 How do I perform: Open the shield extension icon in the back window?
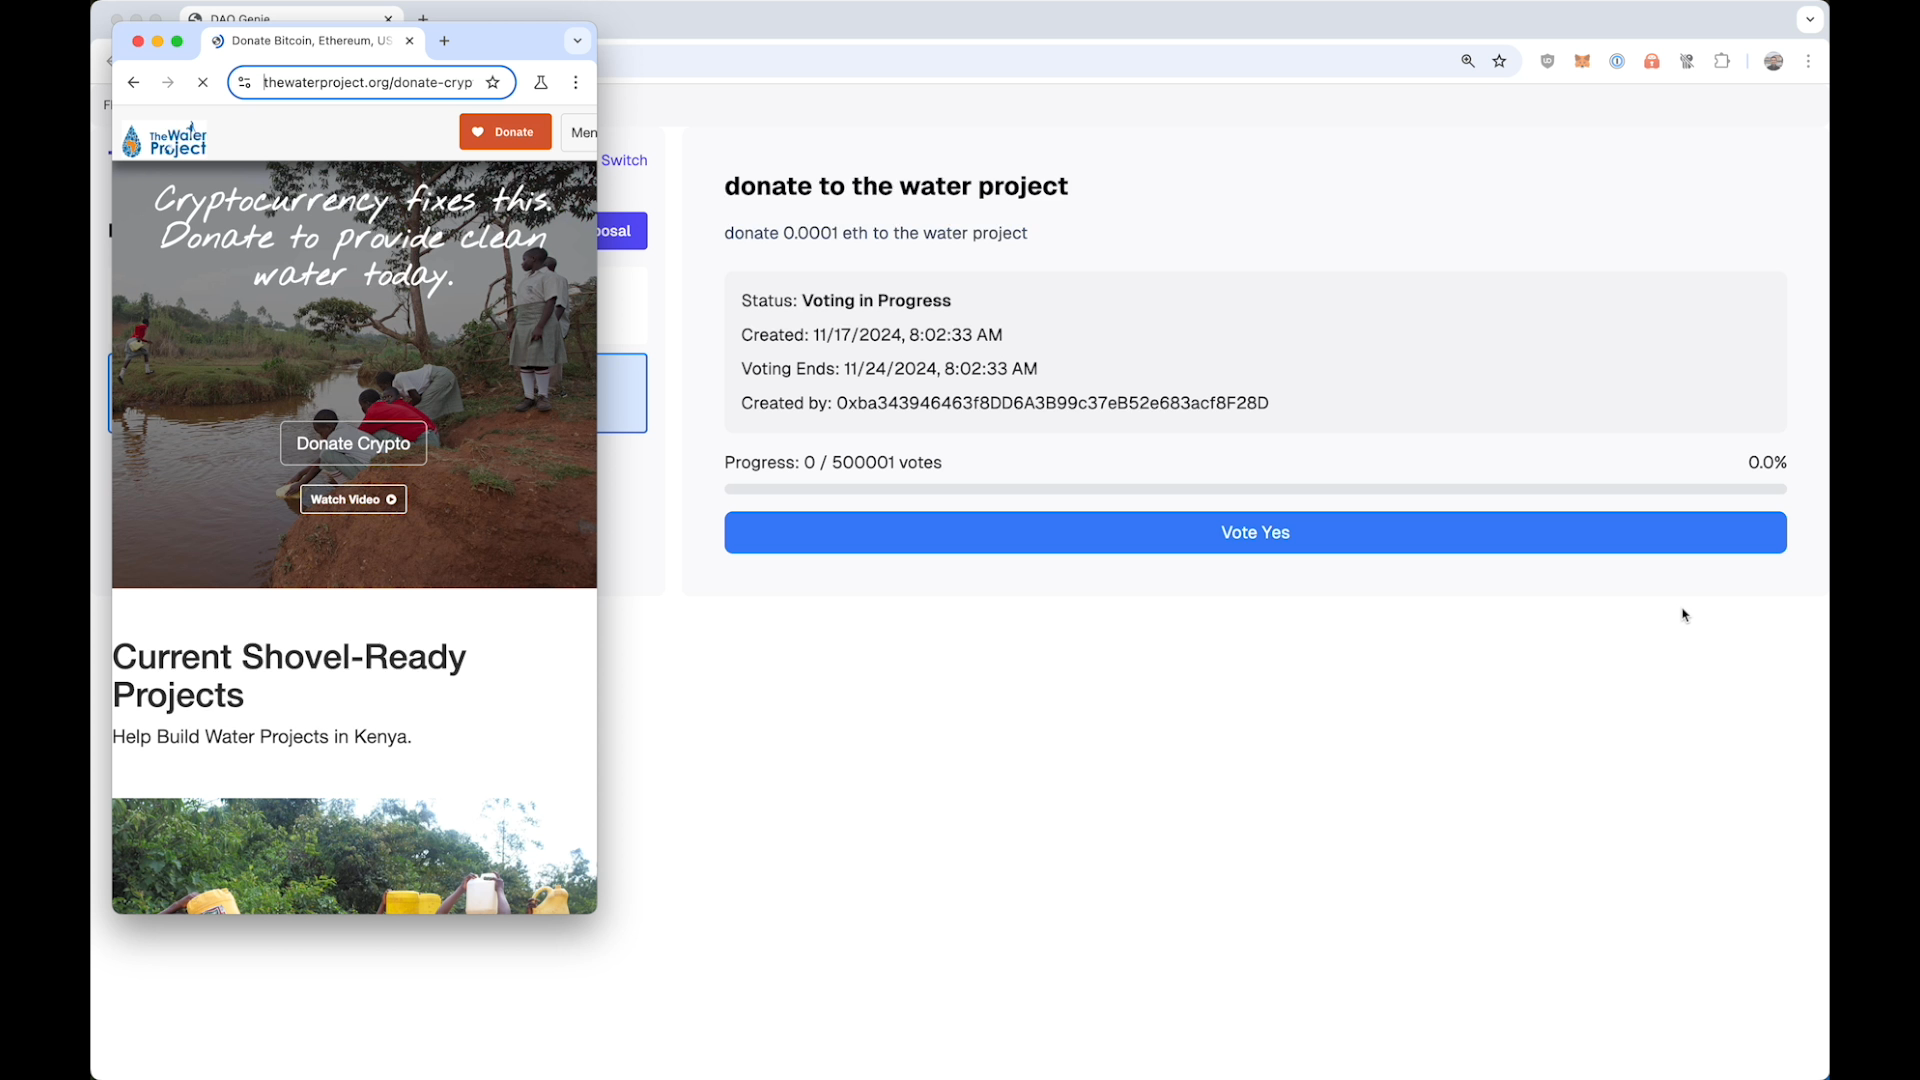1547,61
